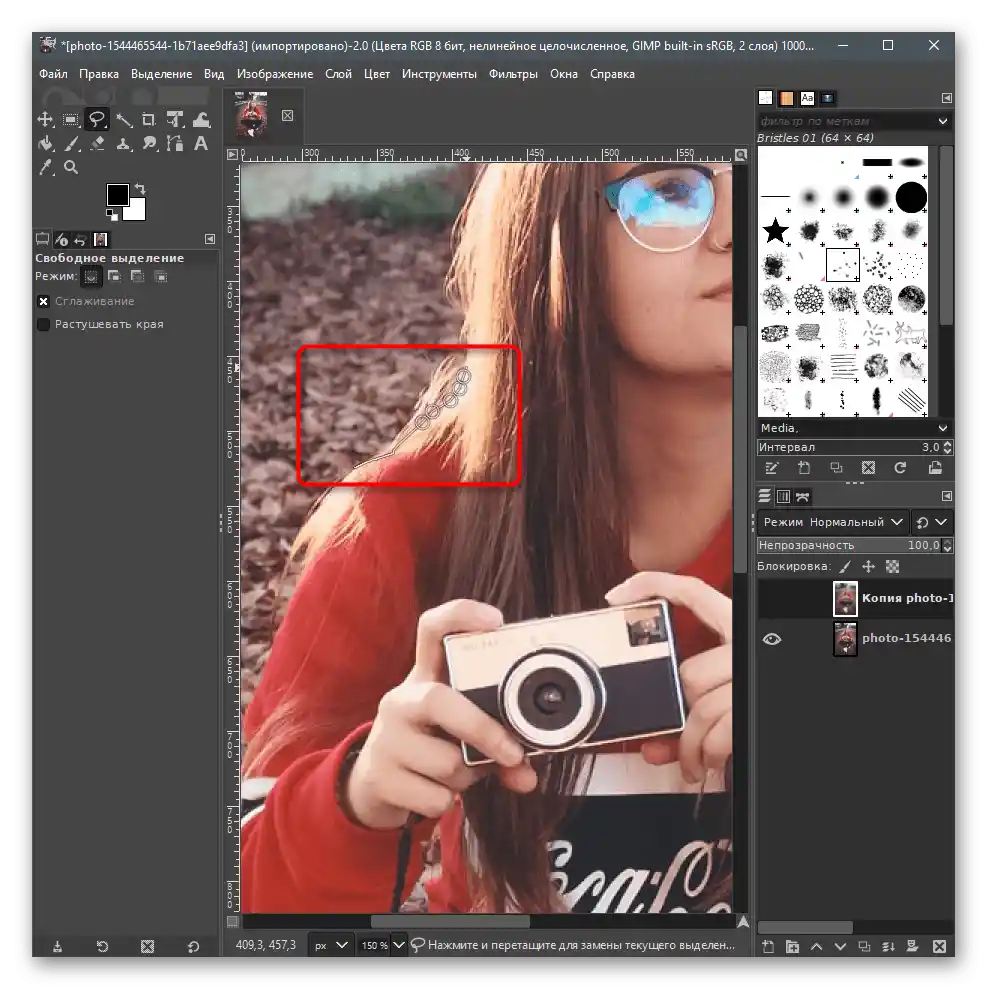
Task: Toggle lock position and size
Action: [868, 566]
